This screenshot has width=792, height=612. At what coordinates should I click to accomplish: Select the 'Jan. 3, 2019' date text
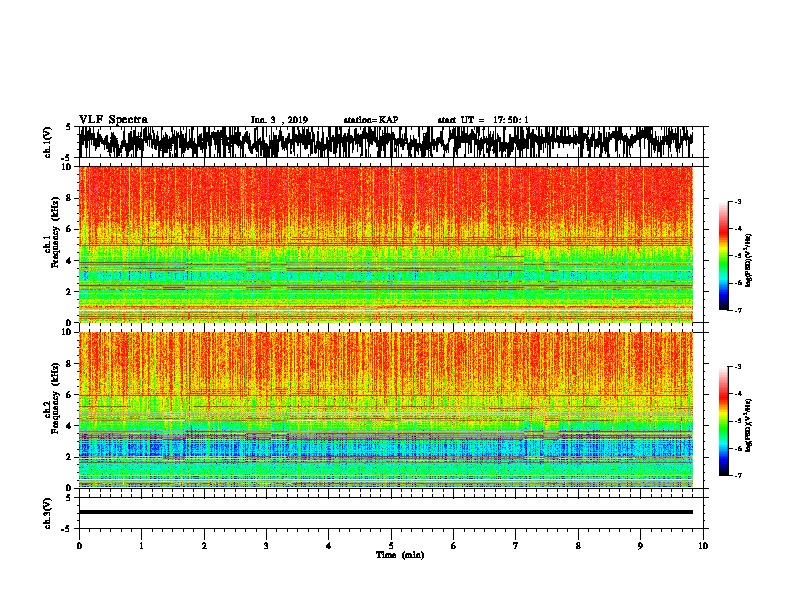279,120
